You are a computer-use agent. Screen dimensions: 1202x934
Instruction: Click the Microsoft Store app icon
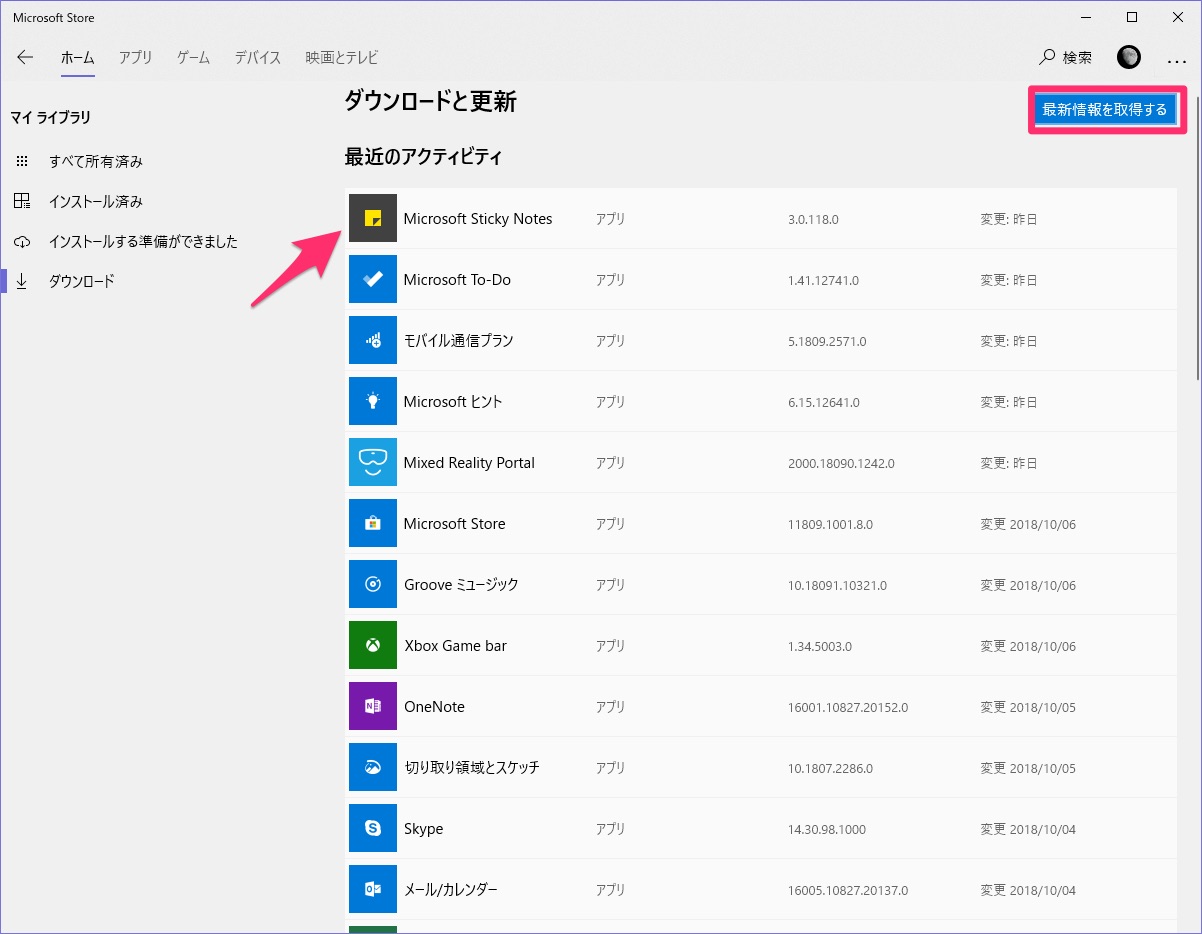point(373,523)
